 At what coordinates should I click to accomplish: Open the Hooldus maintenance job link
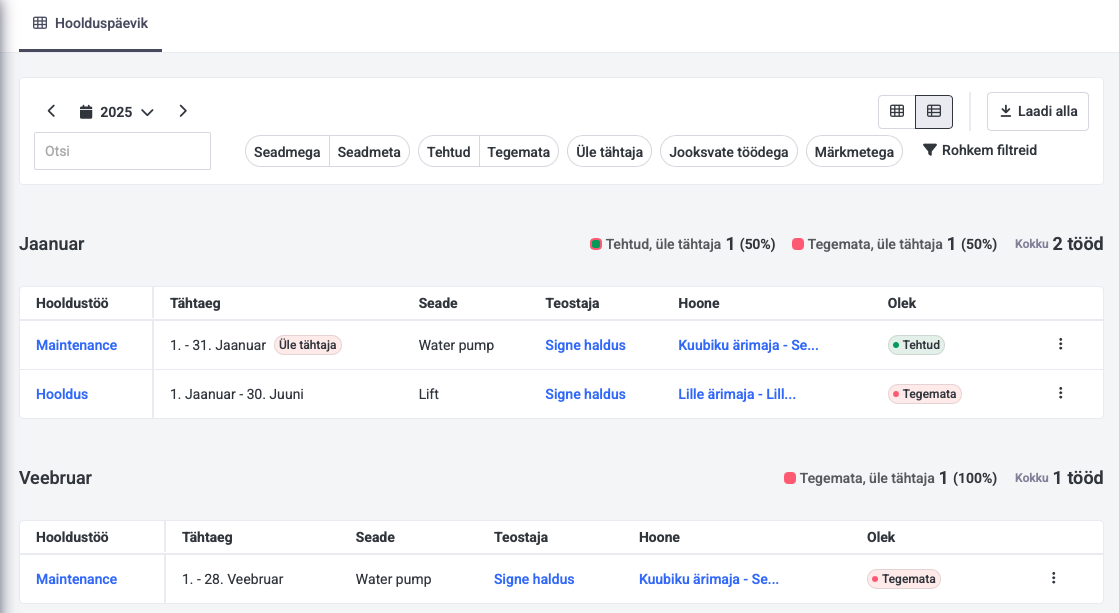[62, 394]
